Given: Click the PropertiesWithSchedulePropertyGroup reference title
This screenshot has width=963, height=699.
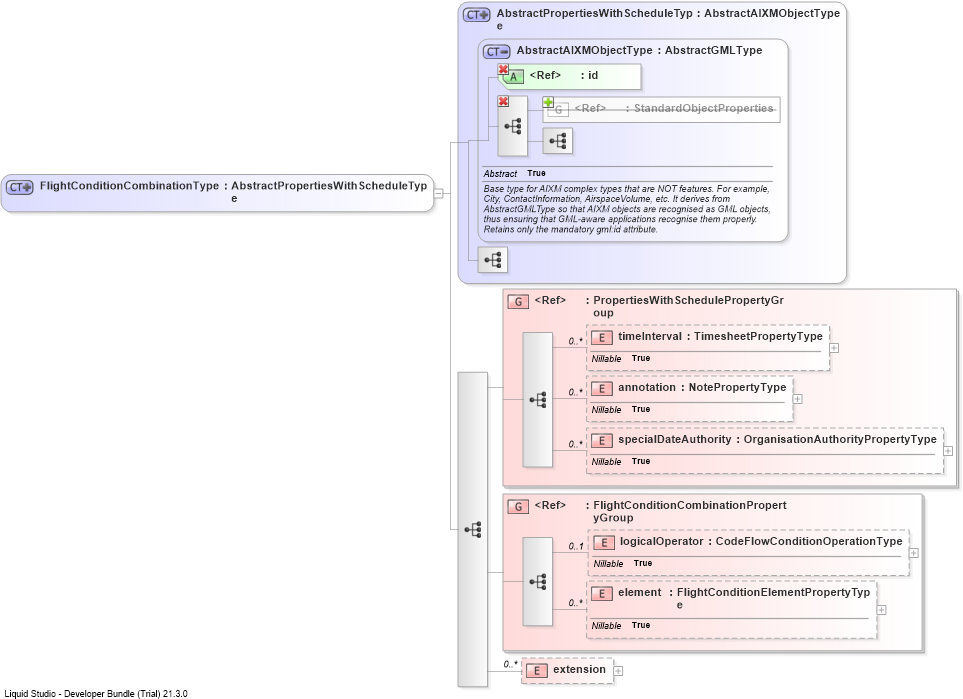Looking at the screenshot, I should tap(659, 306).
